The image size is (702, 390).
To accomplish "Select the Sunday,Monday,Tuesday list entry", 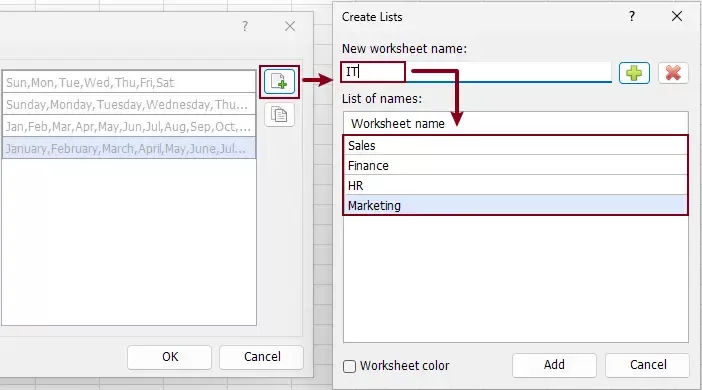I will pos(129,104).
